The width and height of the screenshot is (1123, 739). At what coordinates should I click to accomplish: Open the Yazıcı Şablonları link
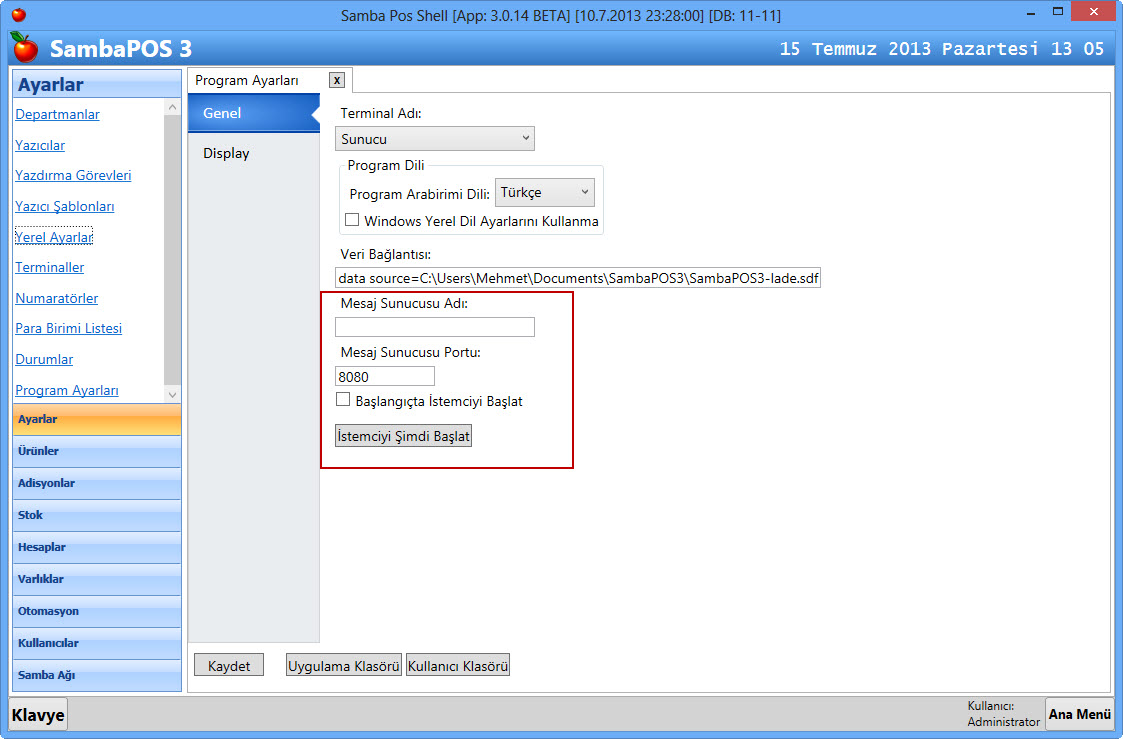point(64,206)
